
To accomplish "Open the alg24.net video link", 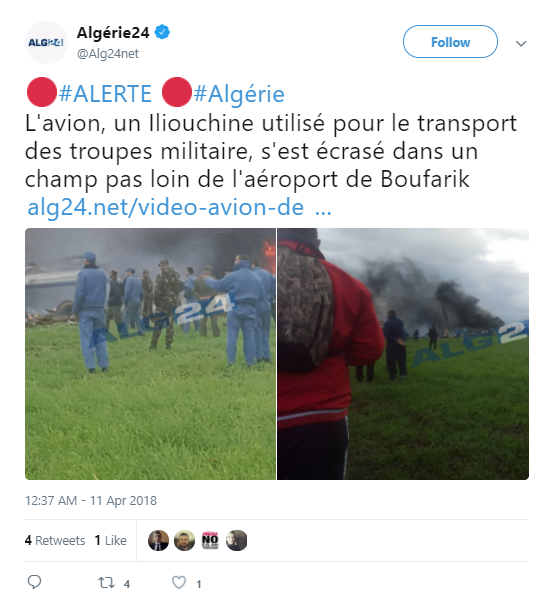I will 179,207.
